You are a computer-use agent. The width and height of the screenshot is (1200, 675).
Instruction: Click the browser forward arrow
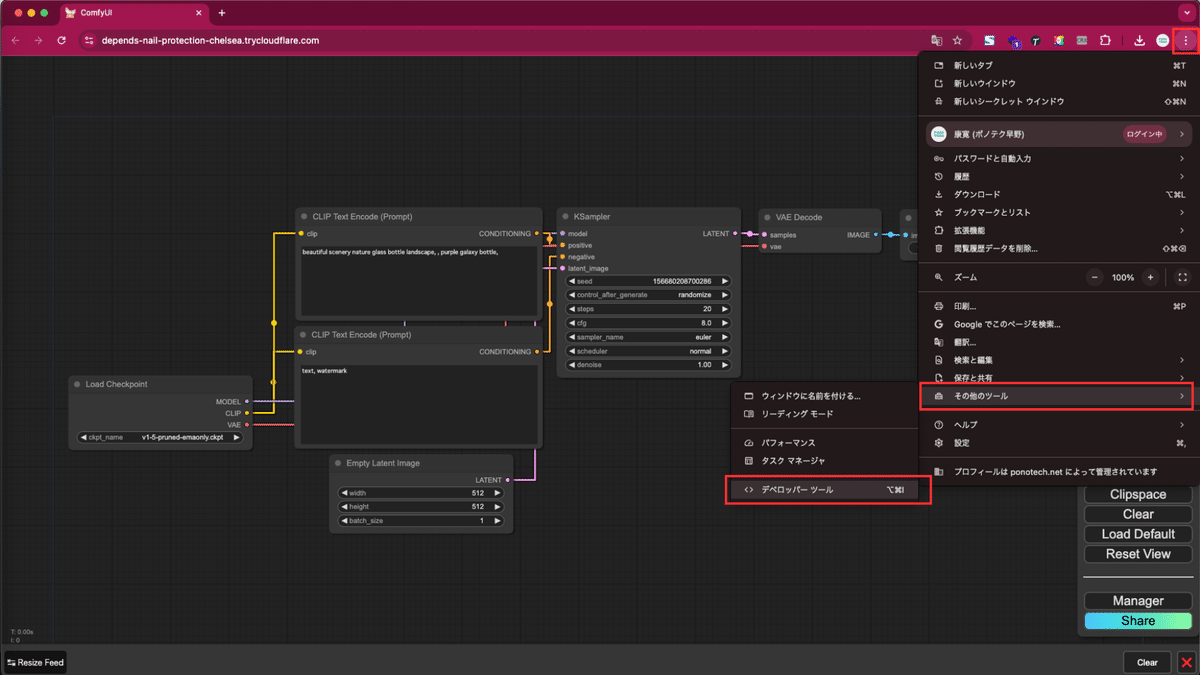coord(38,41)
